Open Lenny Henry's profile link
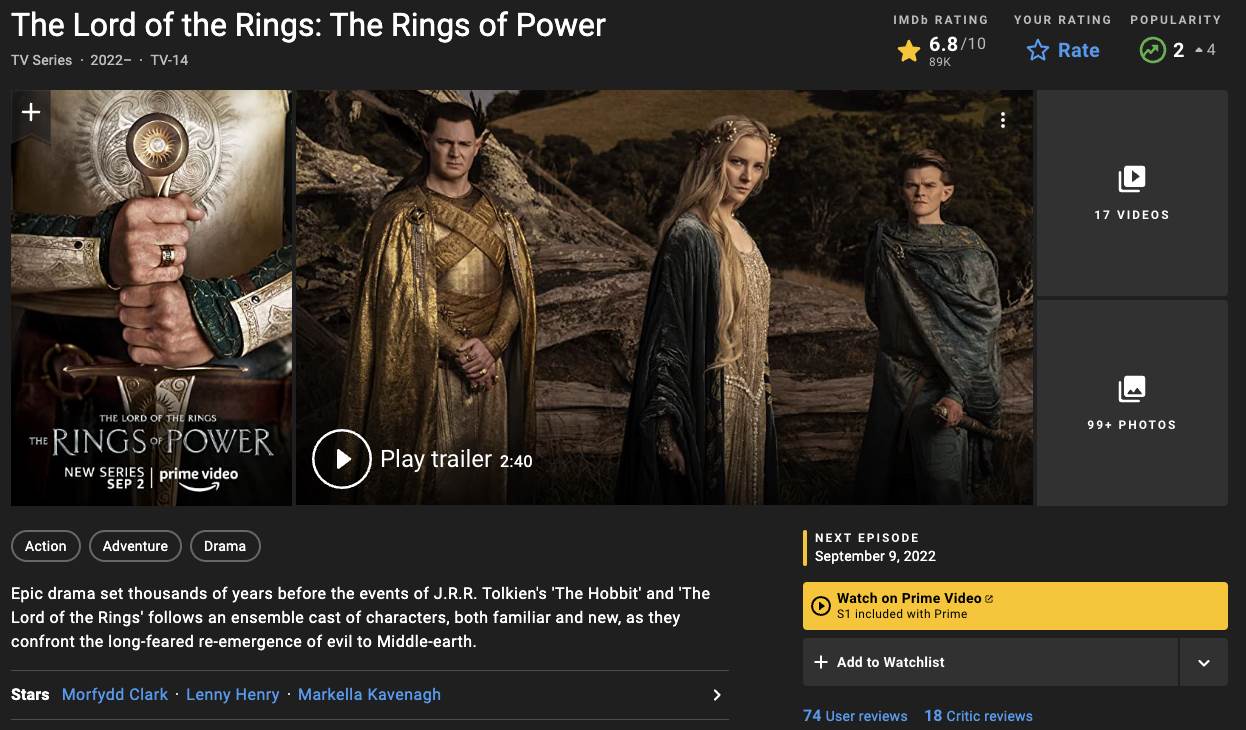 [232, 694]
